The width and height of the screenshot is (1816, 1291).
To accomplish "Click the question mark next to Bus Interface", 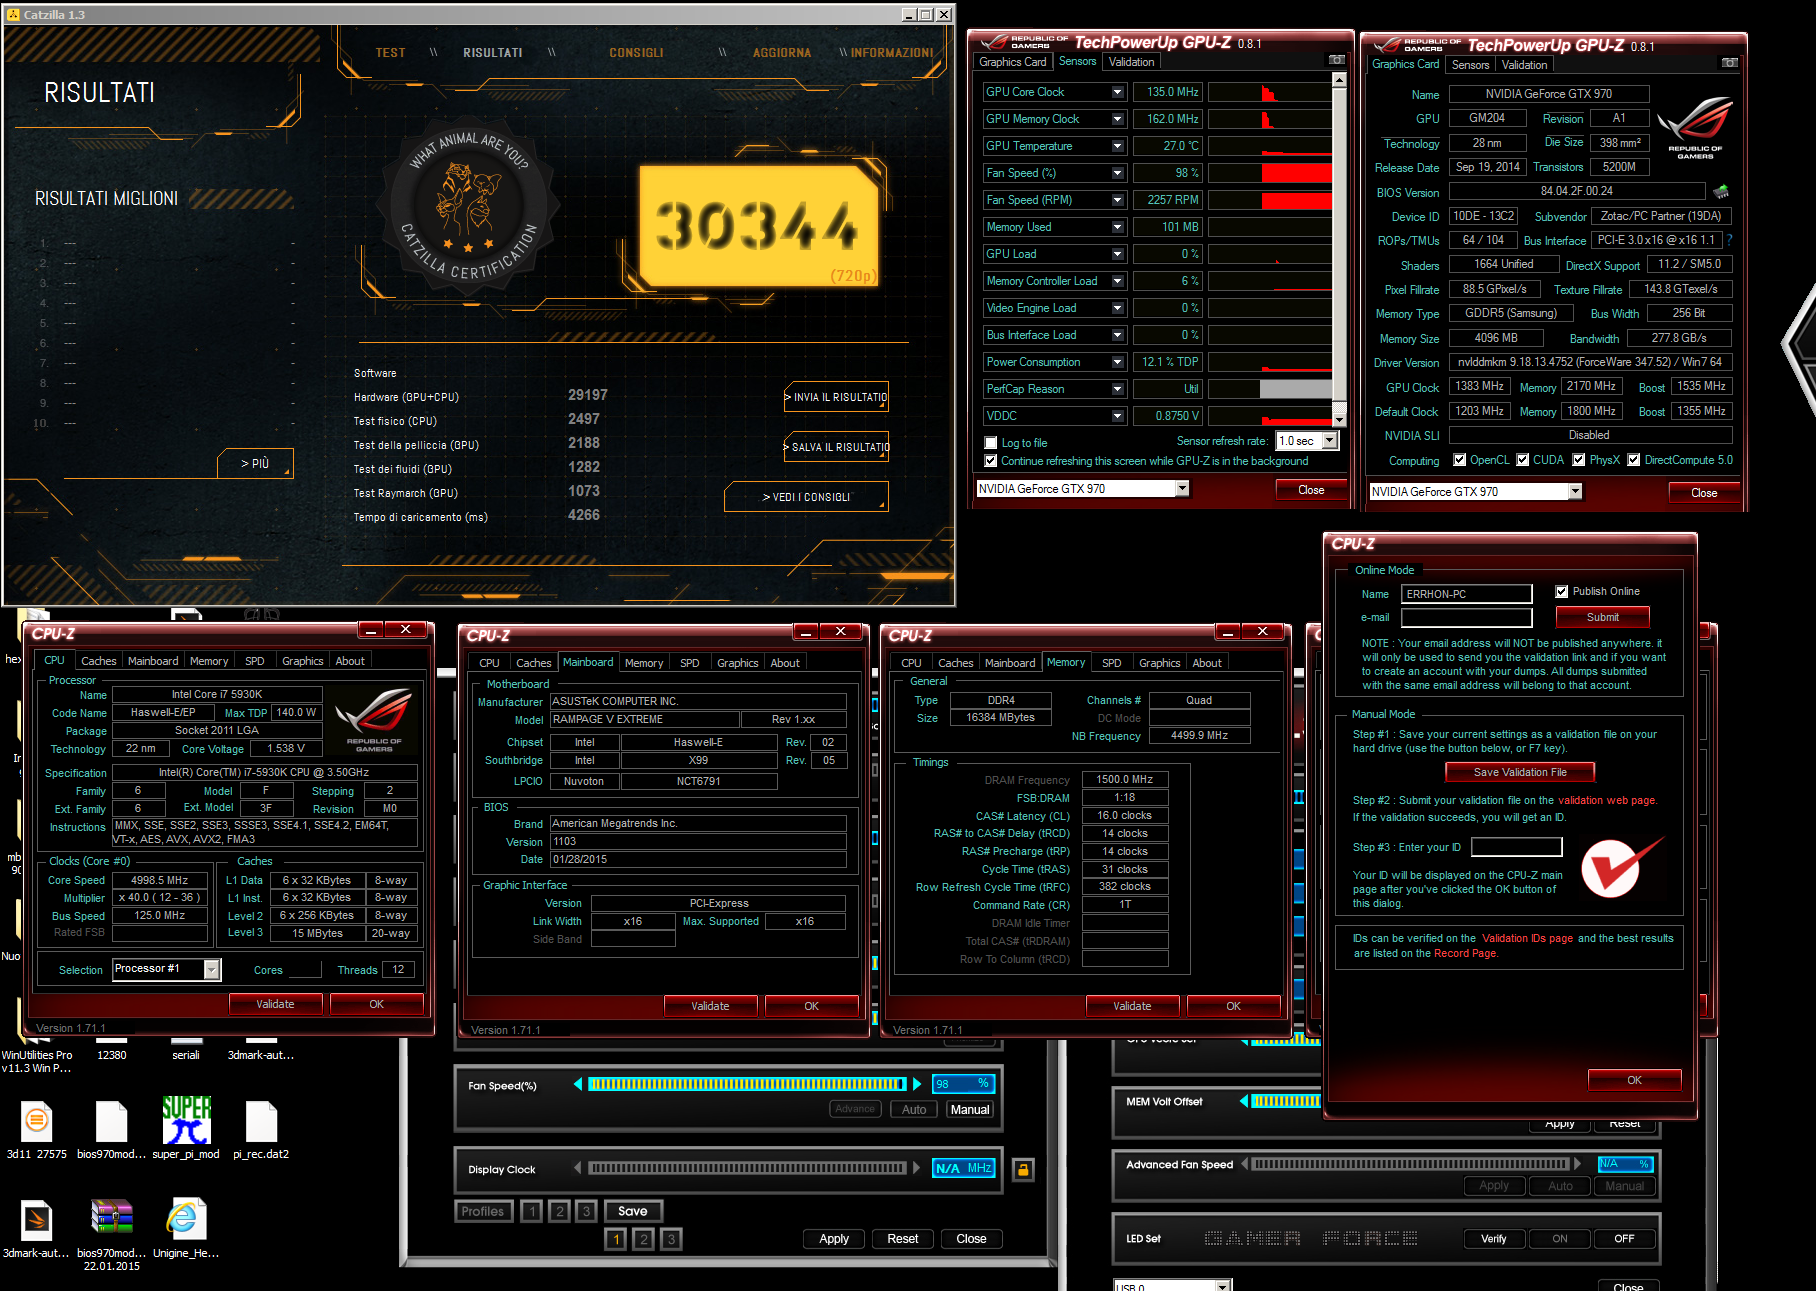I will click(1729, 240).
